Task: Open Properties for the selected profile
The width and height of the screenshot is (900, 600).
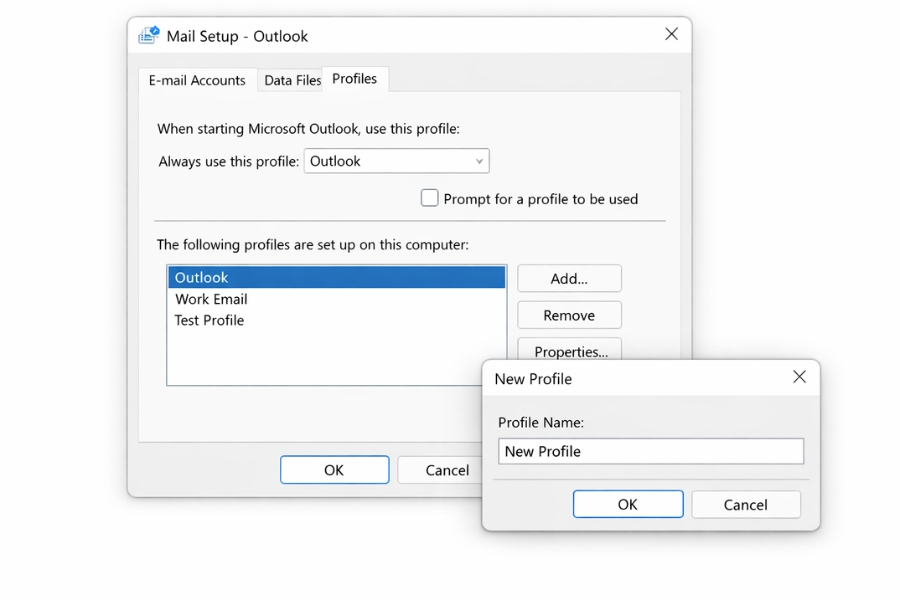Action: [568, 351]
